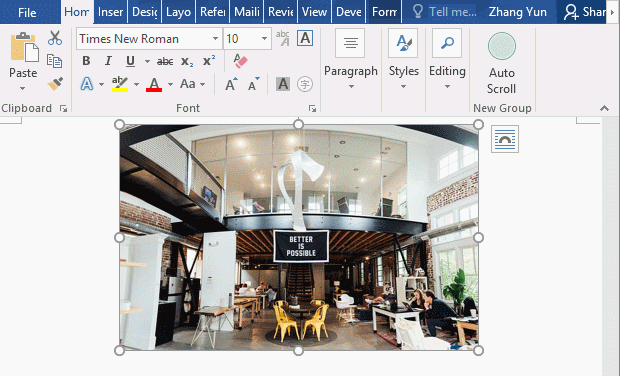Click the picture's top-middle resize handle

click(299, 125)
